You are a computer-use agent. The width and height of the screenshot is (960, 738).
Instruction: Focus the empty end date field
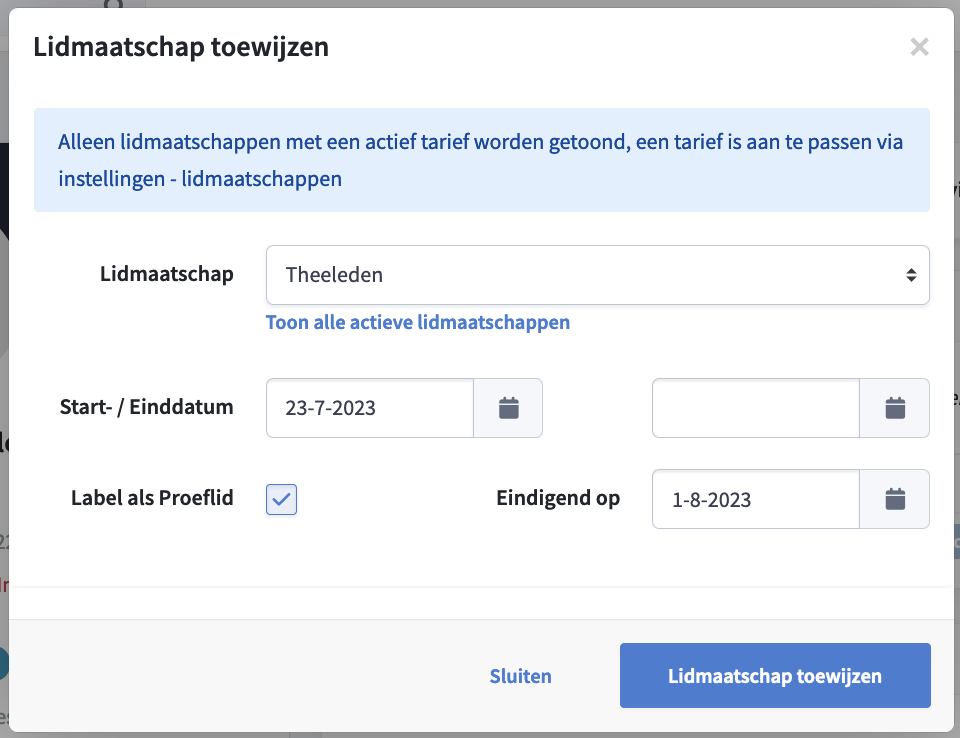[756, 408]
